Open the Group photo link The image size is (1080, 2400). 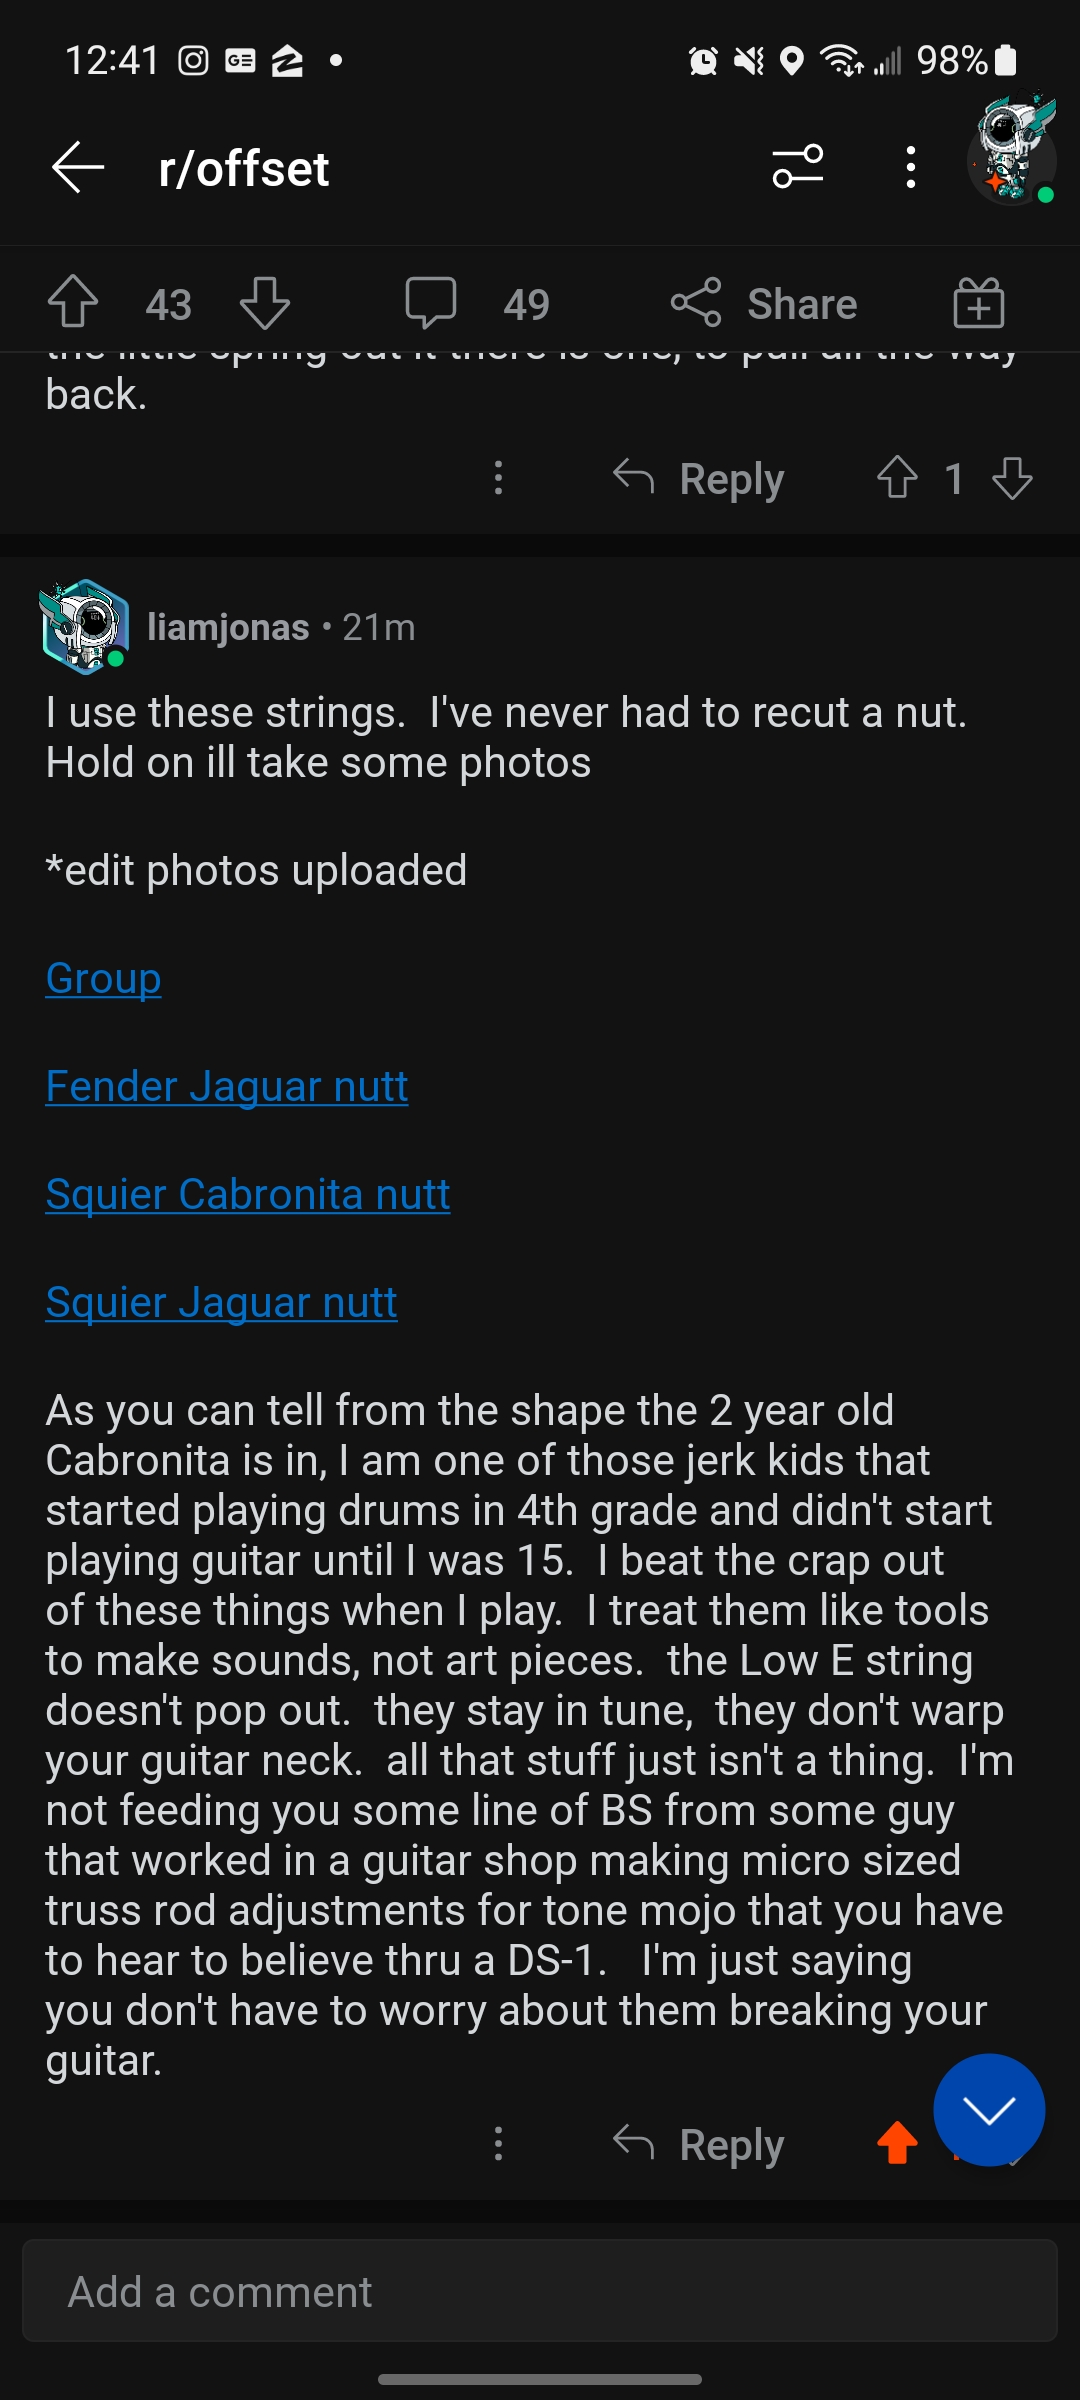click(x=103, y=979)
